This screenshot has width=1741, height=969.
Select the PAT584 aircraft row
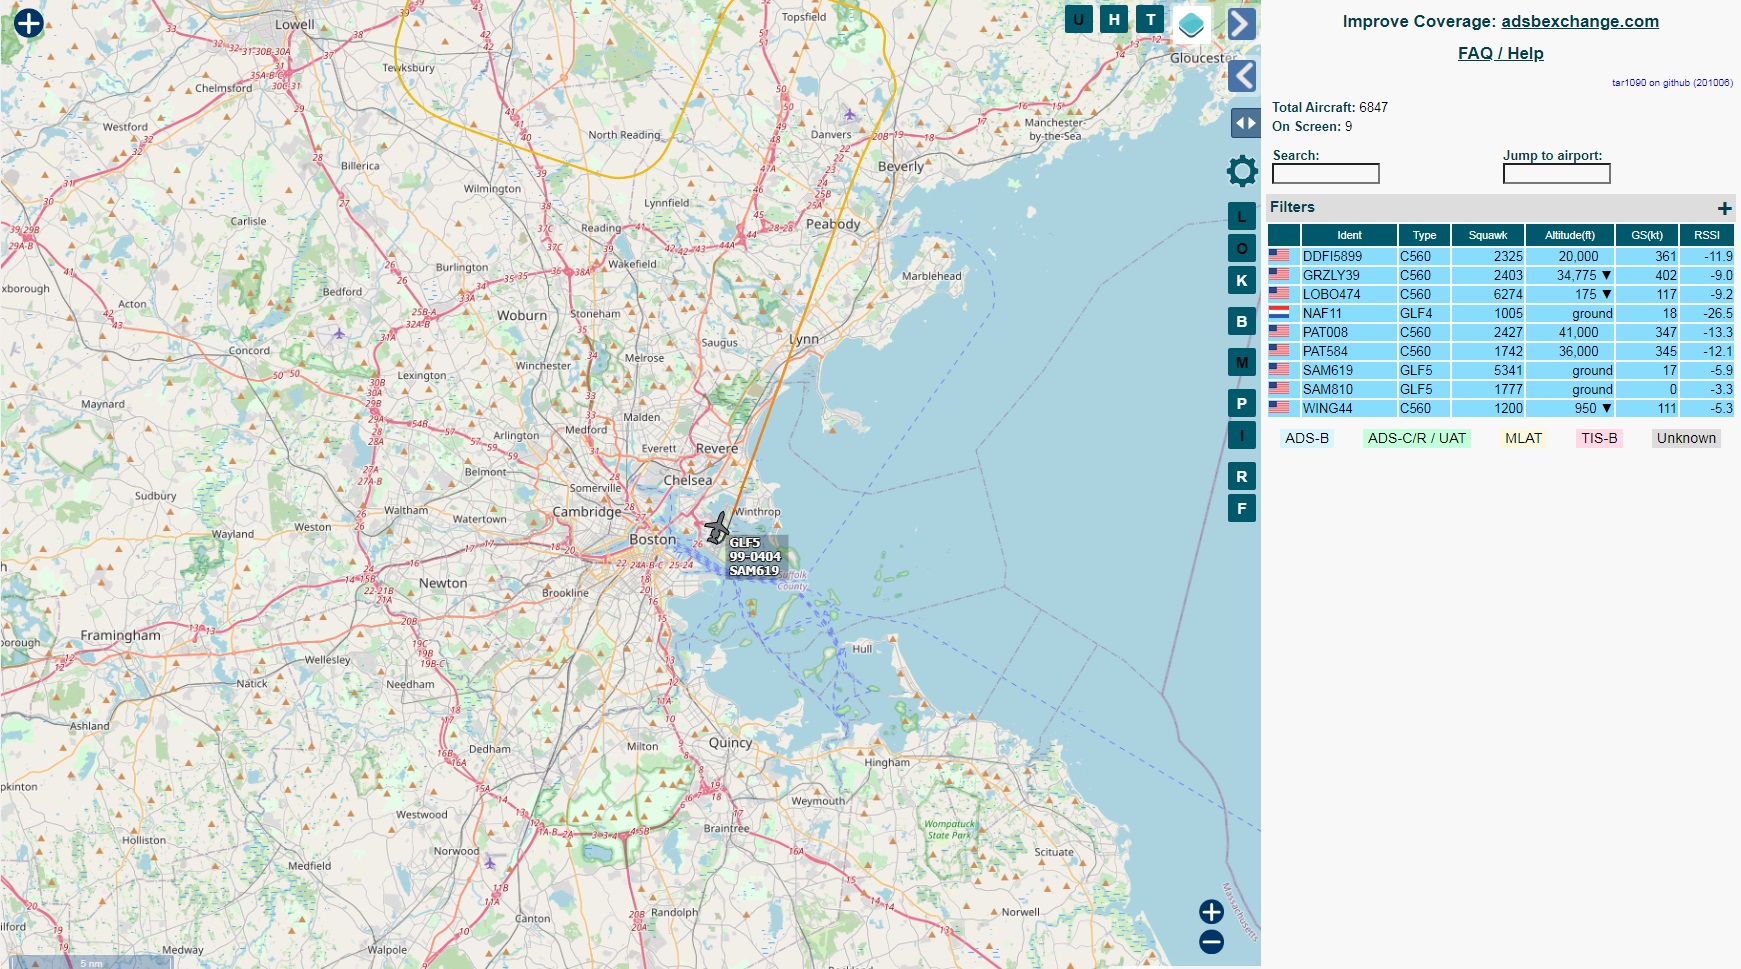point(1500,351)
